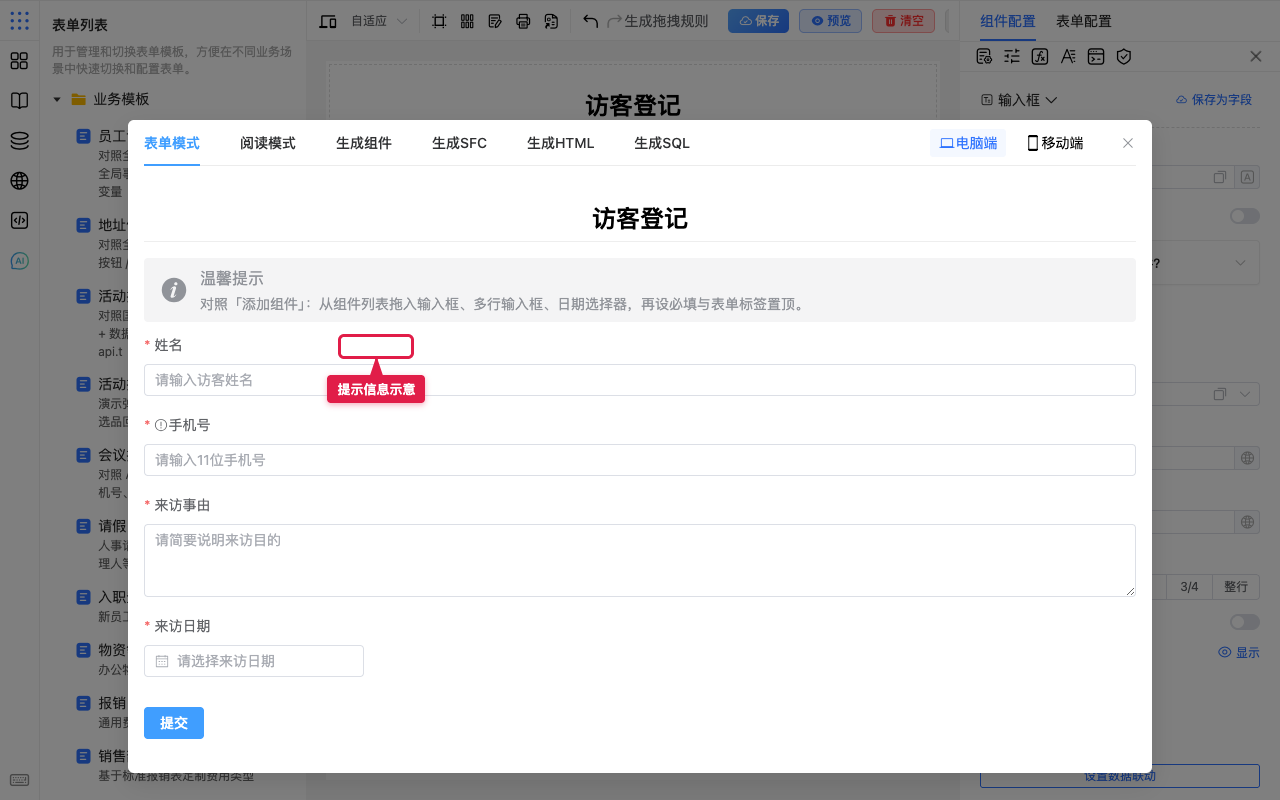Click the grid tiles icon in top toolbar
1280x800 pixels.
[x=467, y=21]
